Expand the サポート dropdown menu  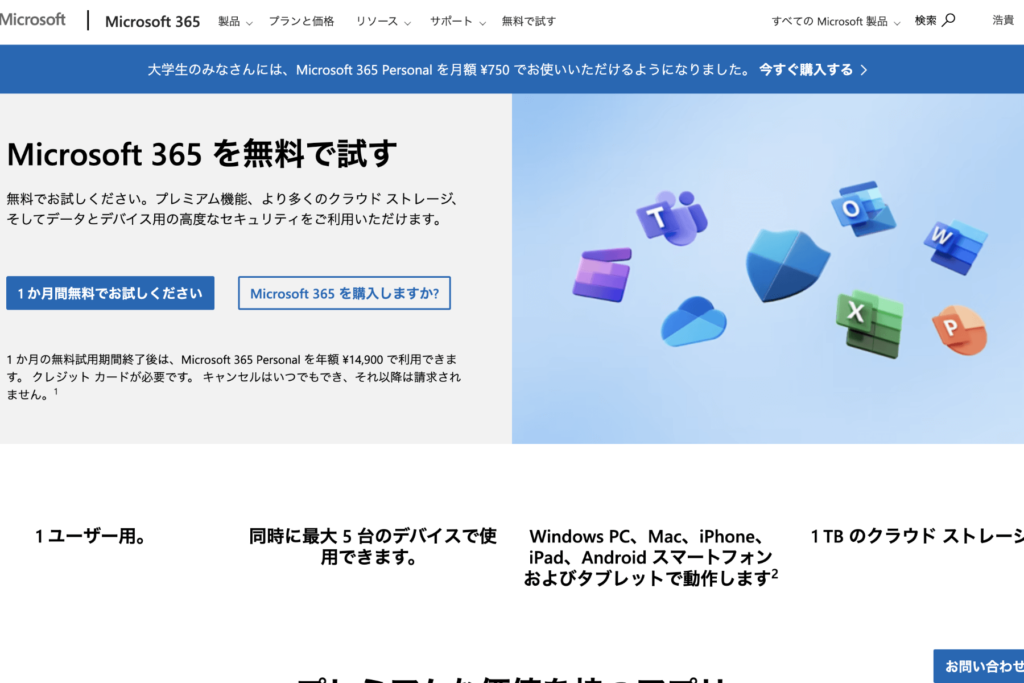pyautogui.click(x=457, y=21)
